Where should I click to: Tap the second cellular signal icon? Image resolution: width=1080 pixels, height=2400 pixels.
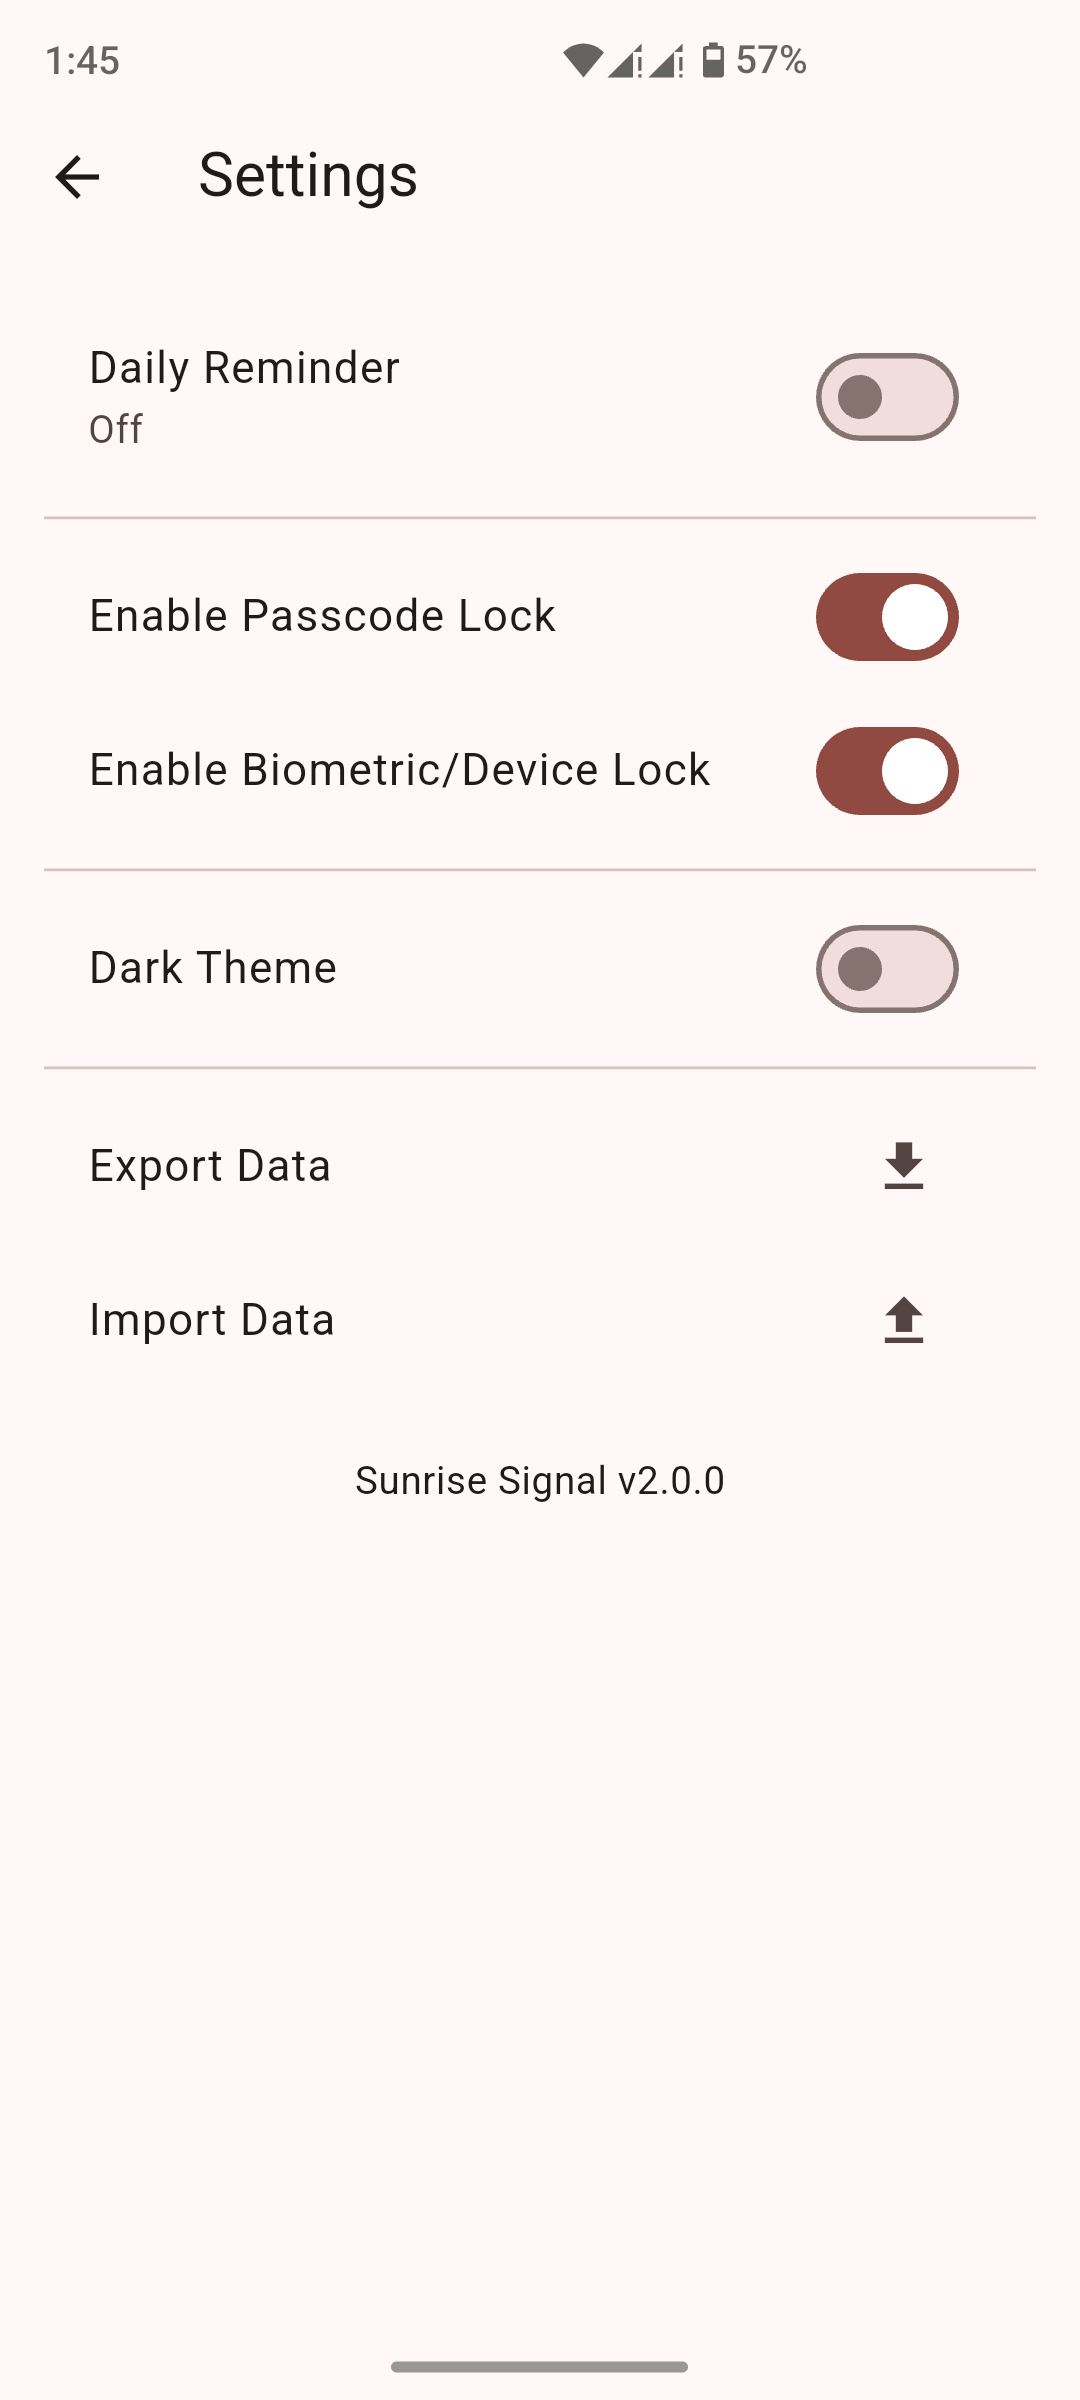[667, 61]
